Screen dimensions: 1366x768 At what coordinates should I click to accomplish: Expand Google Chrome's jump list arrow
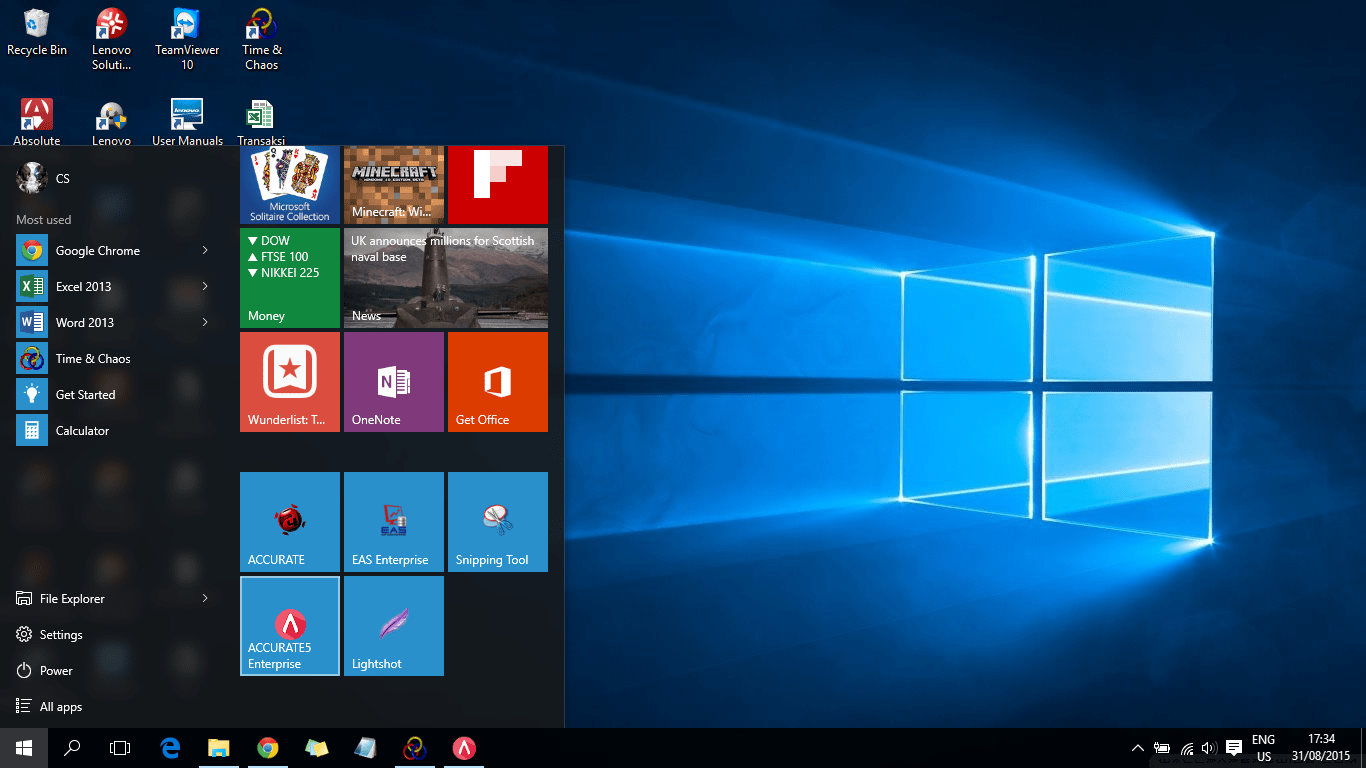pos(207,250)
